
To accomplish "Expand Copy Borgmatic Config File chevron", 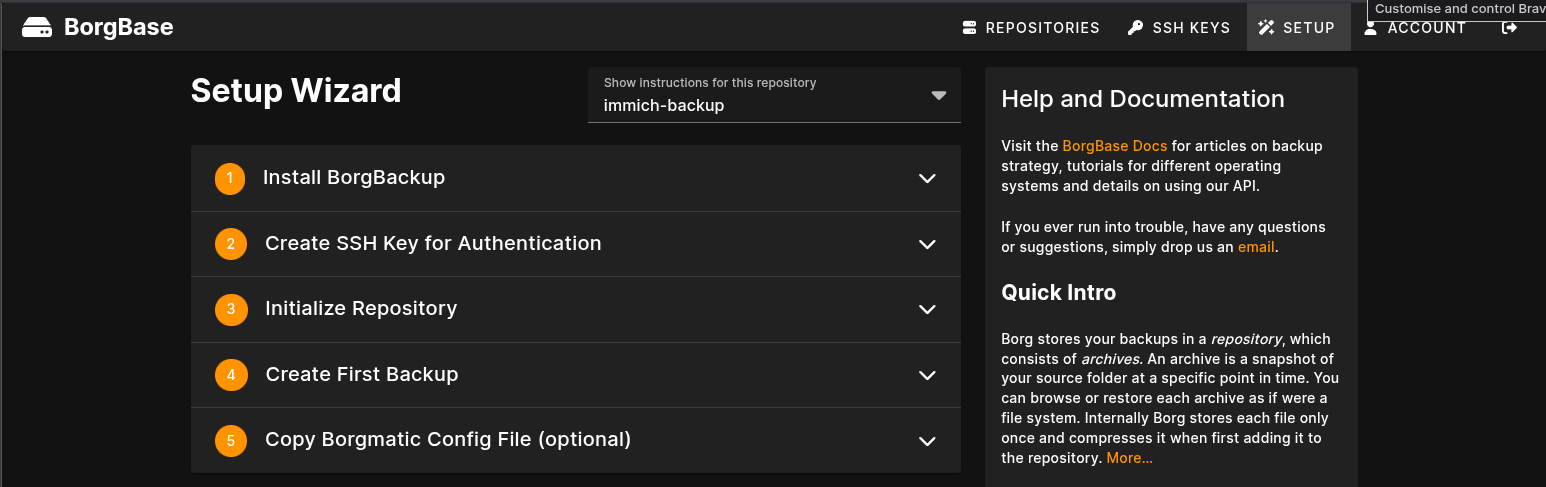I will [x=927, y=441].
